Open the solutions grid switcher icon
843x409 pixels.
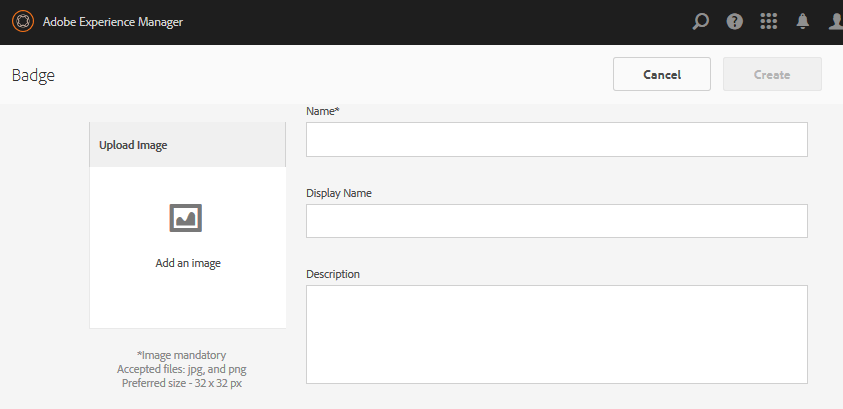(x=769, y=21)
